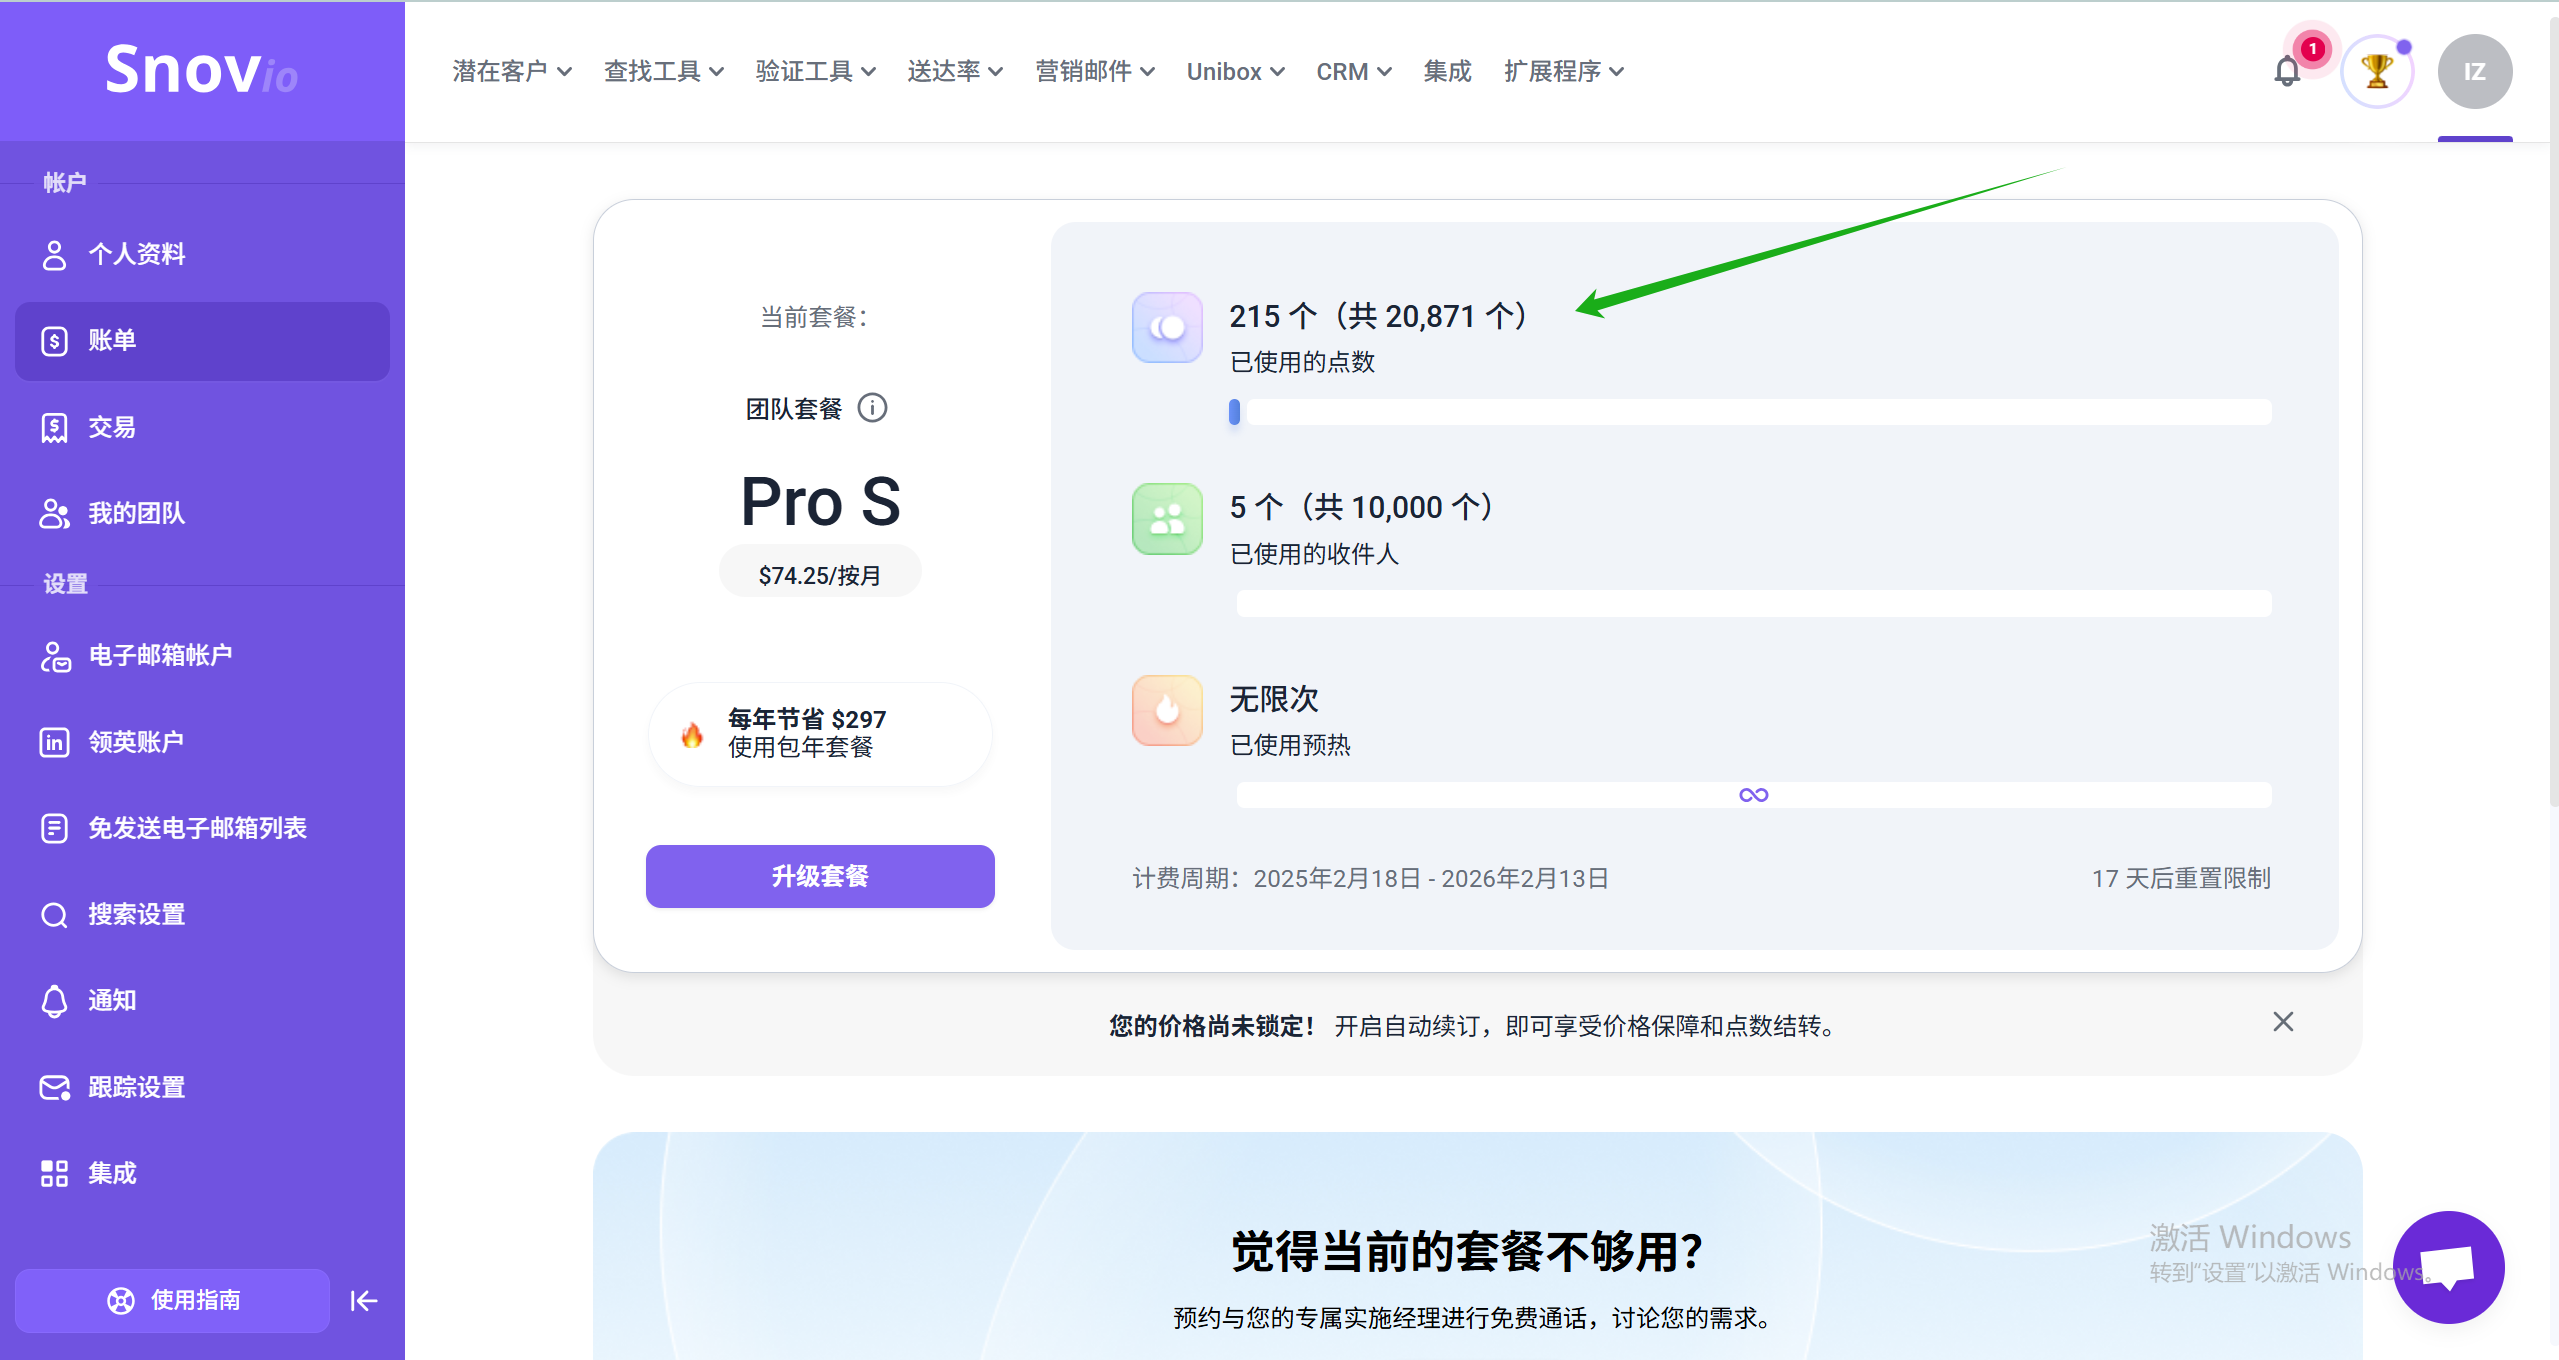Open 跟踪设置 in sidebar
Image resolution: width=2559 pixels, height=1360 pixels.
pos(202,1087)
